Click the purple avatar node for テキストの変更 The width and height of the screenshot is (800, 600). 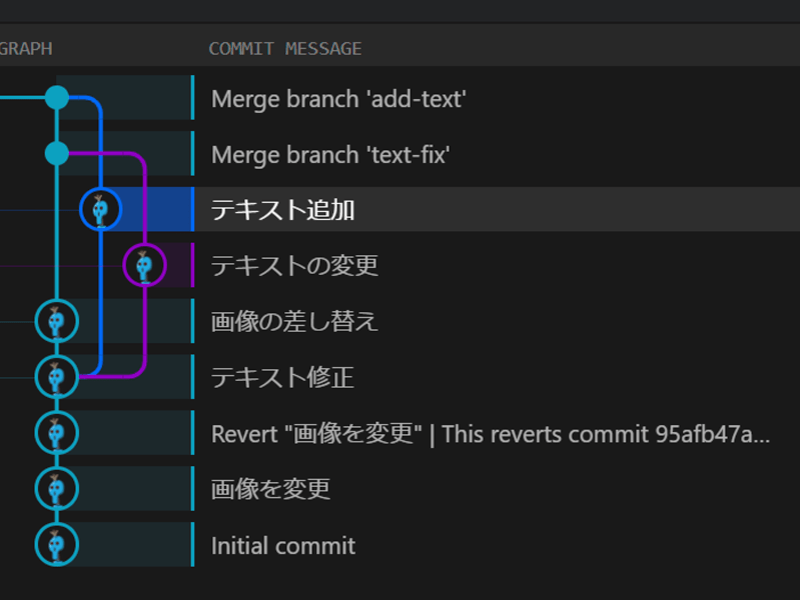click(x=144, y=266)
